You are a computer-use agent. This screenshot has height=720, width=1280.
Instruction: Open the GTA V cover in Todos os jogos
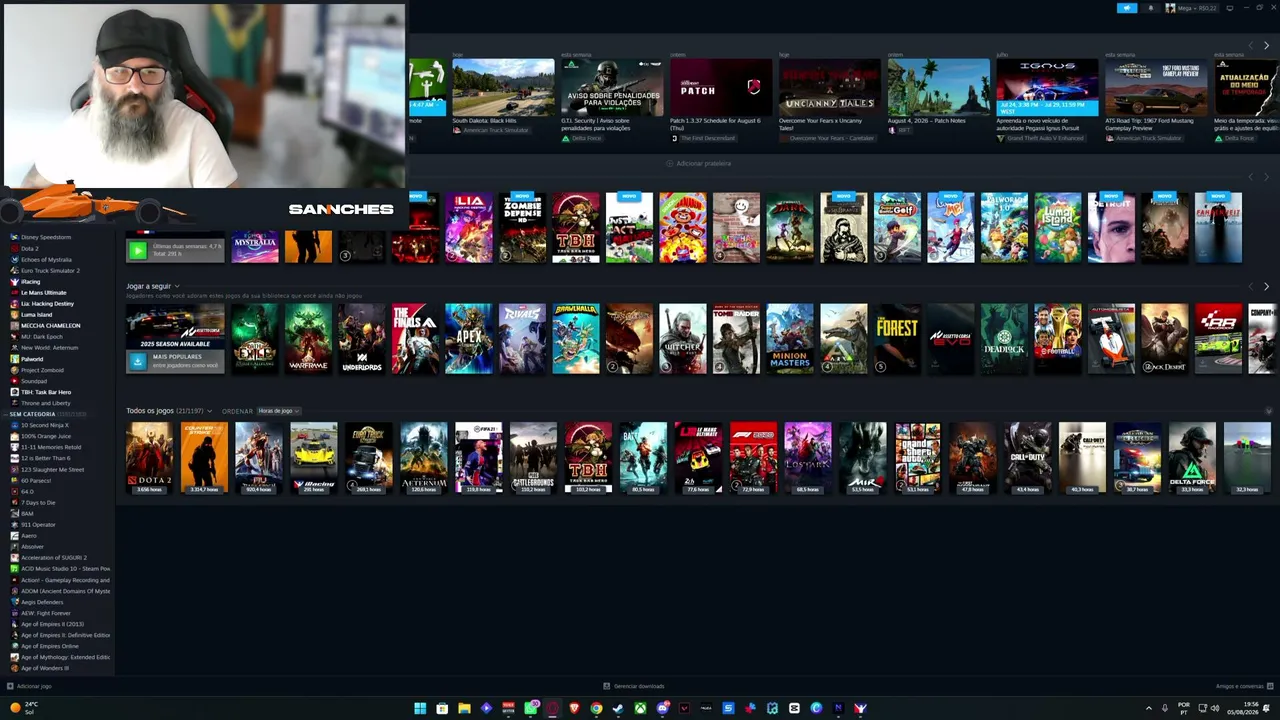(x=918, y=458)
